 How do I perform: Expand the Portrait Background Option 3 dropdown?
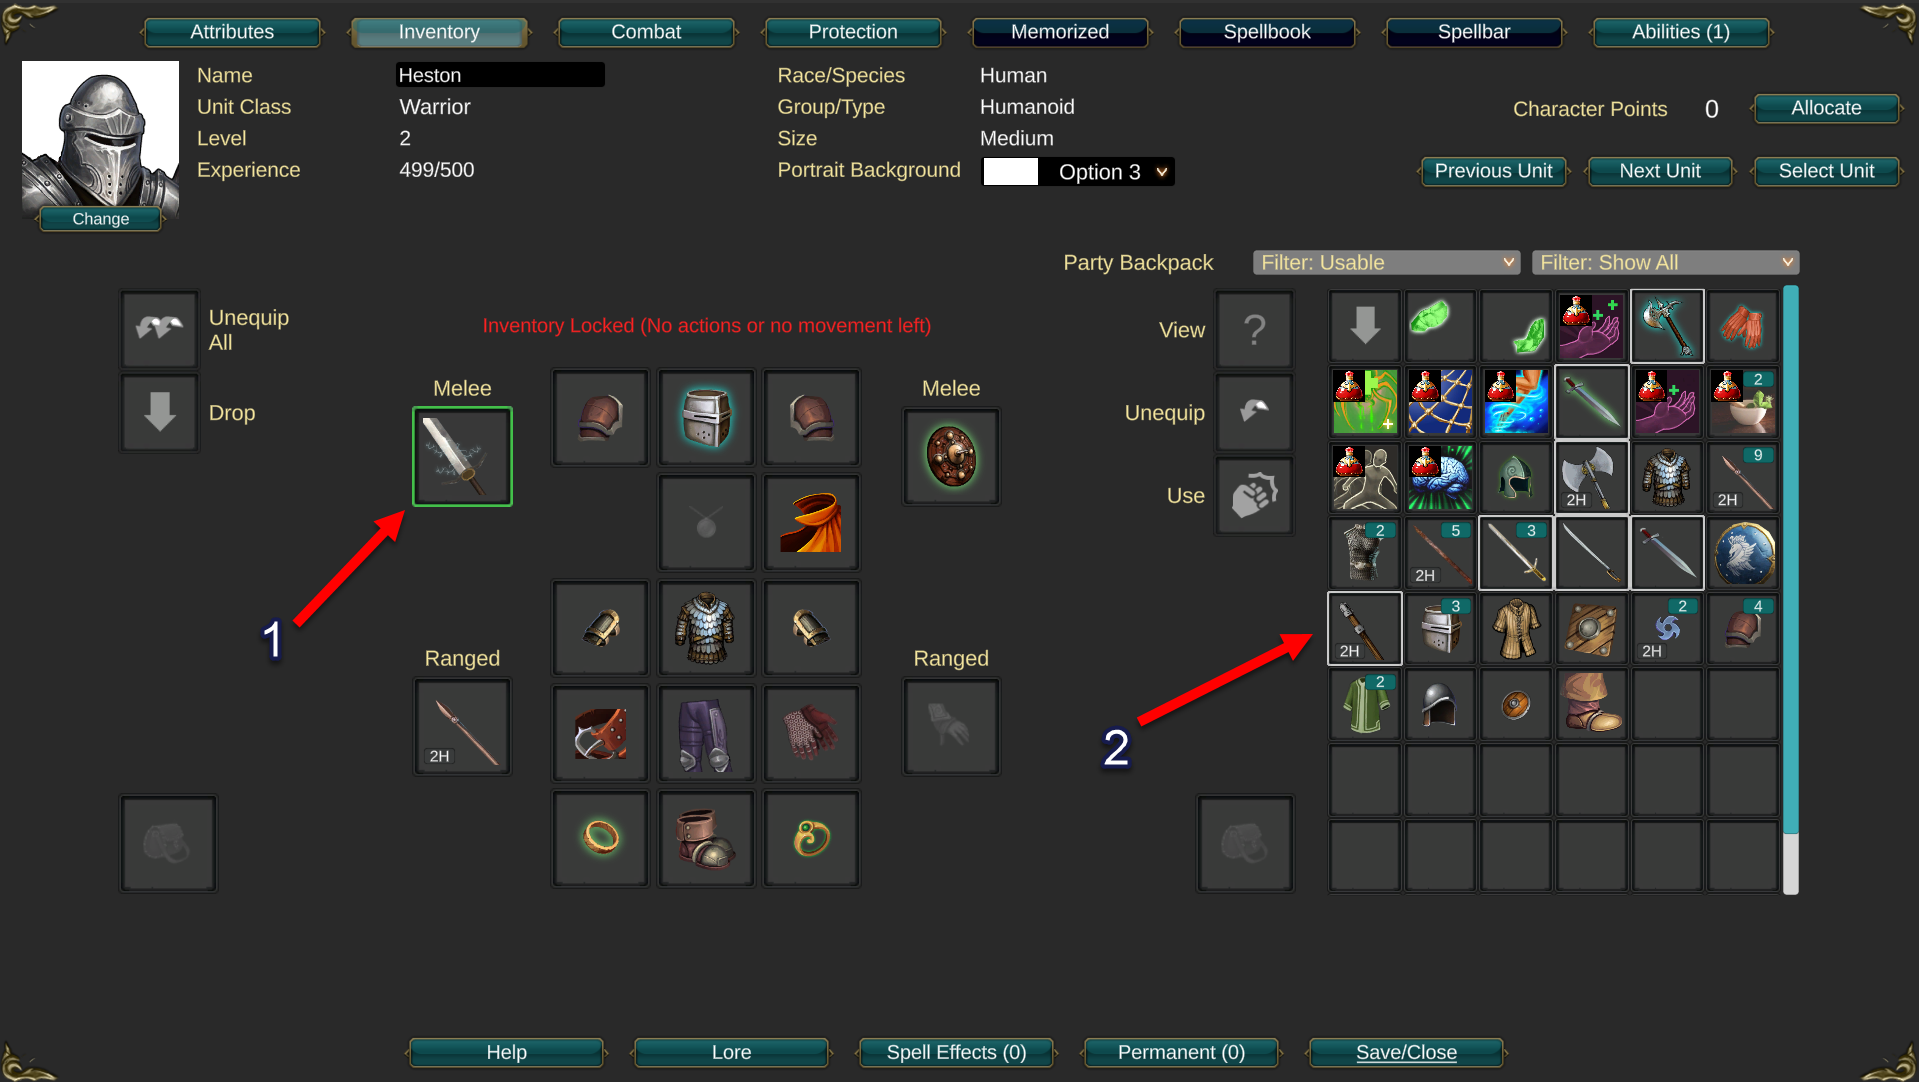pyautogui.click(x=1107, y=172)
